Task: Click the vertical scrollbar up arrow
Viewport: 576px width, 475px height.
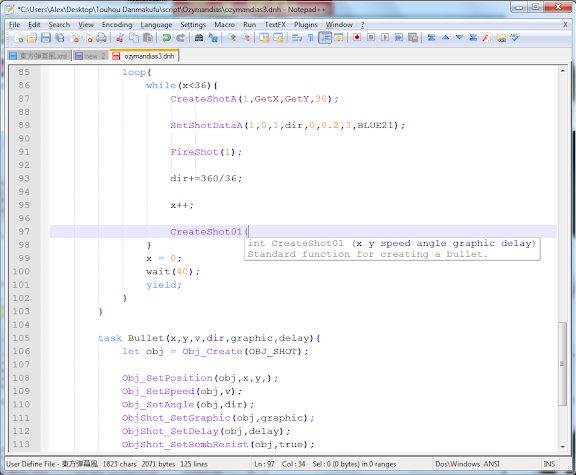Action: point(562,71)
